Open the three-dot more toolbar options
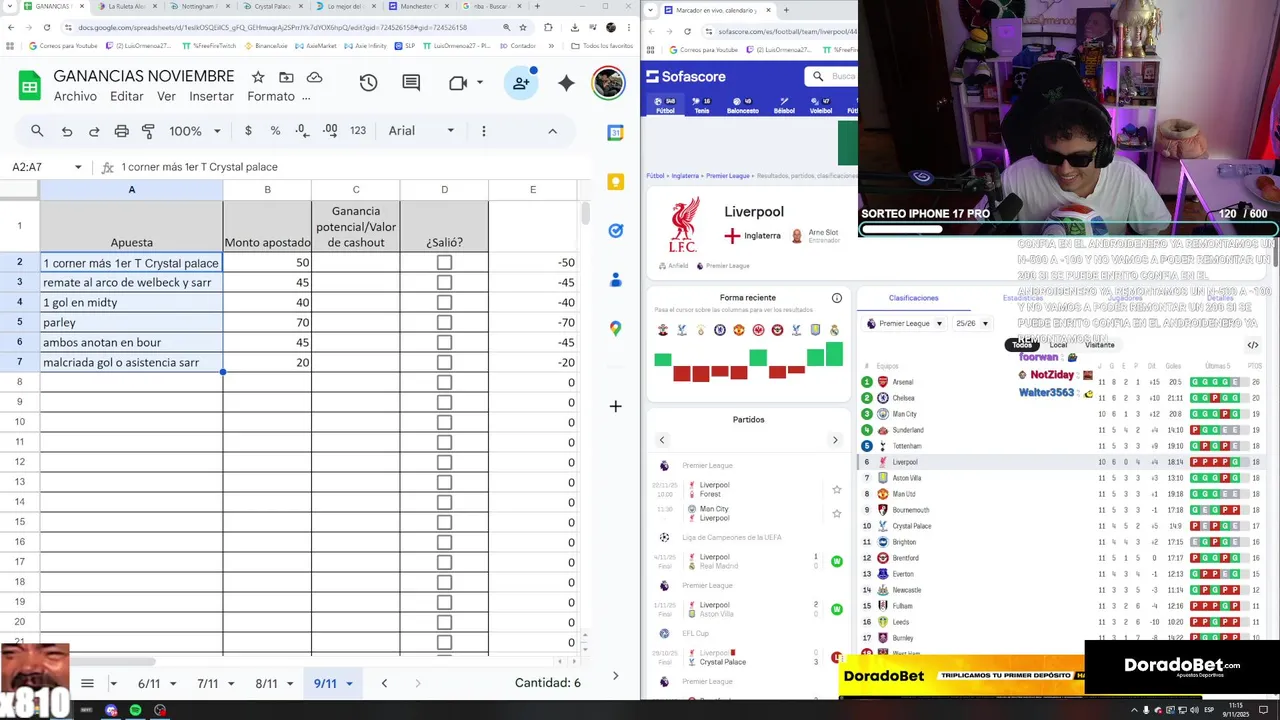1280x720 pixels. [484, 131]
